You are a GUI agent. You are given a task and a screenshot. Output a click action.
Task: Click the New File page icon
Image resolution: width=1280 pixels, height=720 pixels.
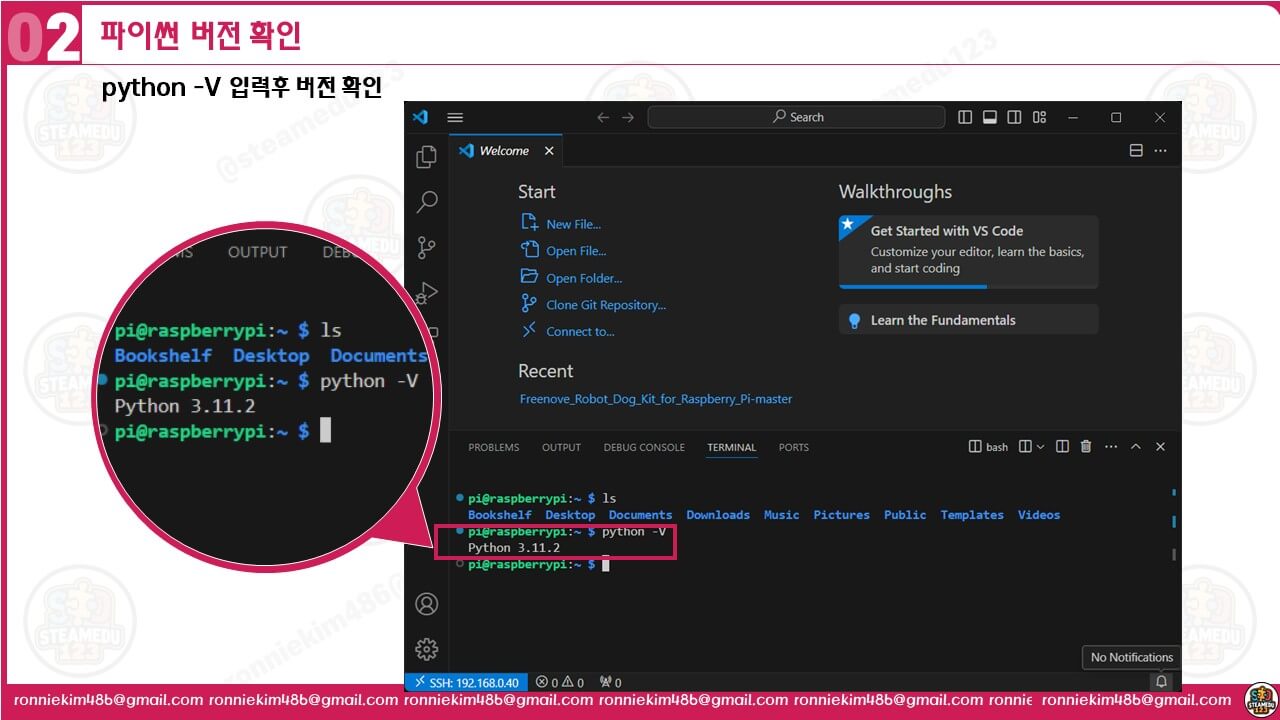[x=529, y=223]
